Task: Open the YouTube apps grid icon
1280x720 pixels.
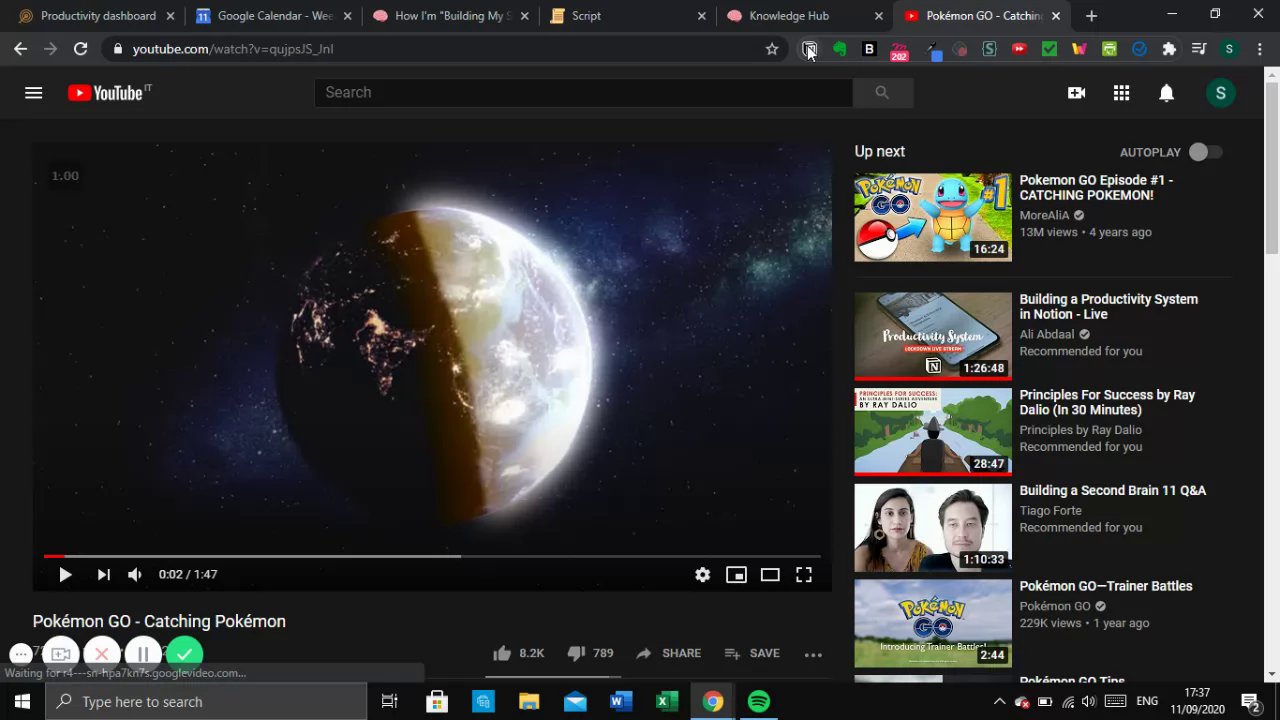Action: click(x=1121, y=93)
